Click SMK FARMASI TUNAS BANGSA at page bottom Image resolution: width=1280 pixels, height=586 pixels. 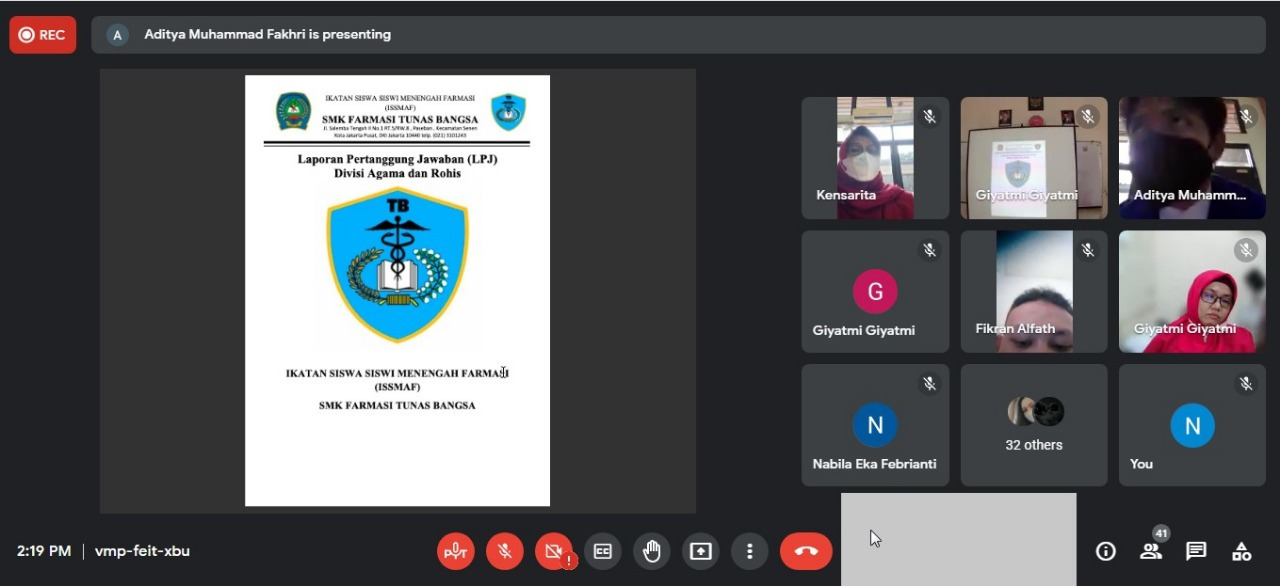[x=397, y=406]
